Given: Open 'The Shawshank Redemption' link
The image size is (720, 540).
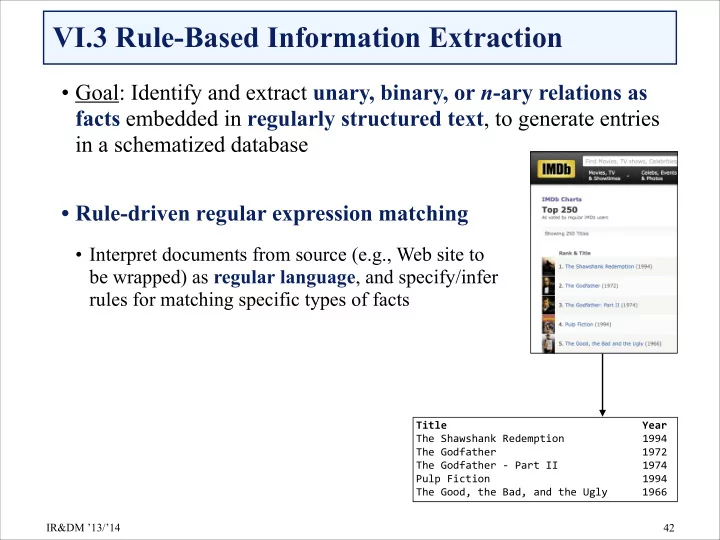Looking at the screenshot, I should point(599,266).
